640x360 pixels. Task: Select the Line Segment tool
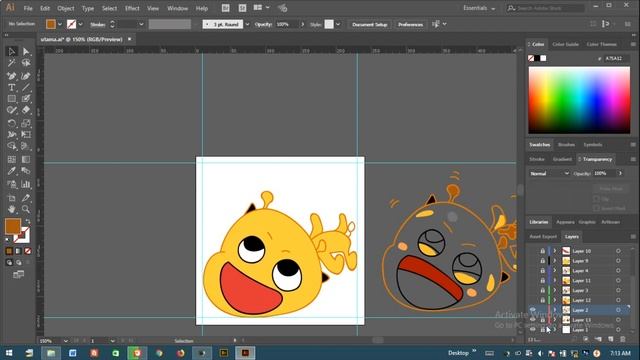click(26, 87)
